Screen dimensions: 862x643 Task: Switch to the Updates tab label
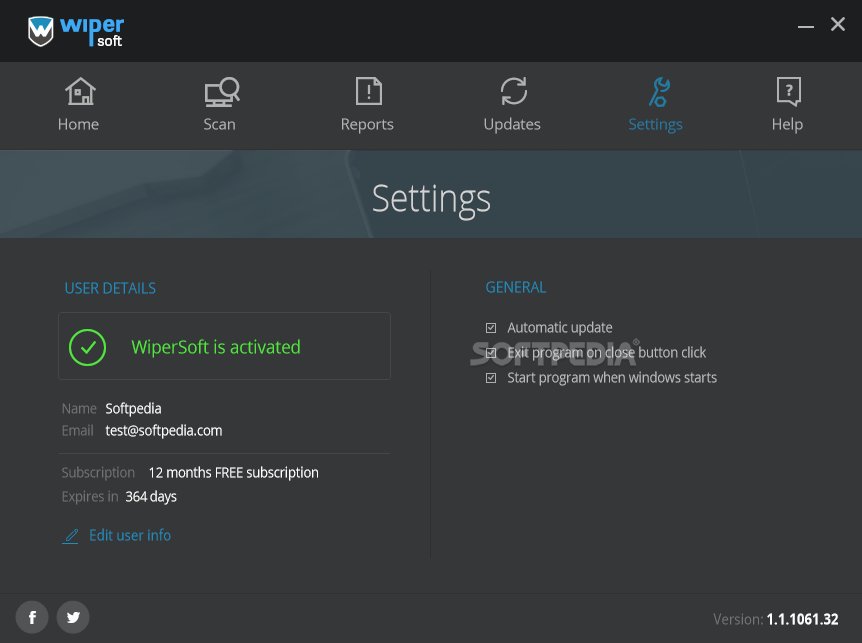pos(512,125)
